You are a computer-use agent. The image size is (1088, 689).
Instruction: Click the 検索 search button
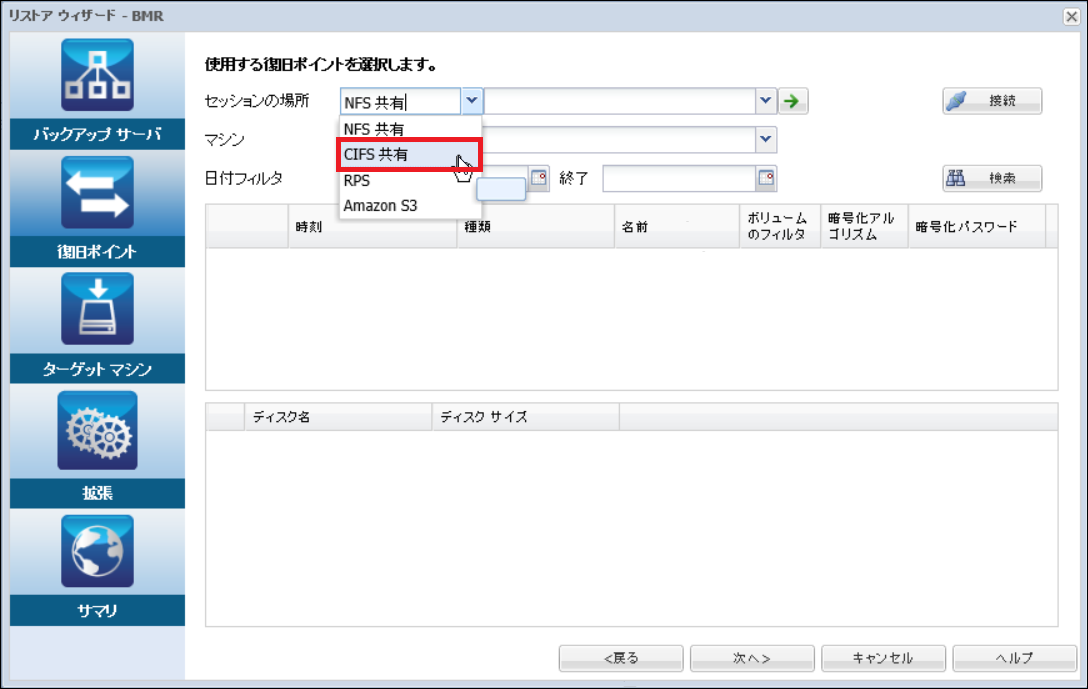click(x=992, y=178)
